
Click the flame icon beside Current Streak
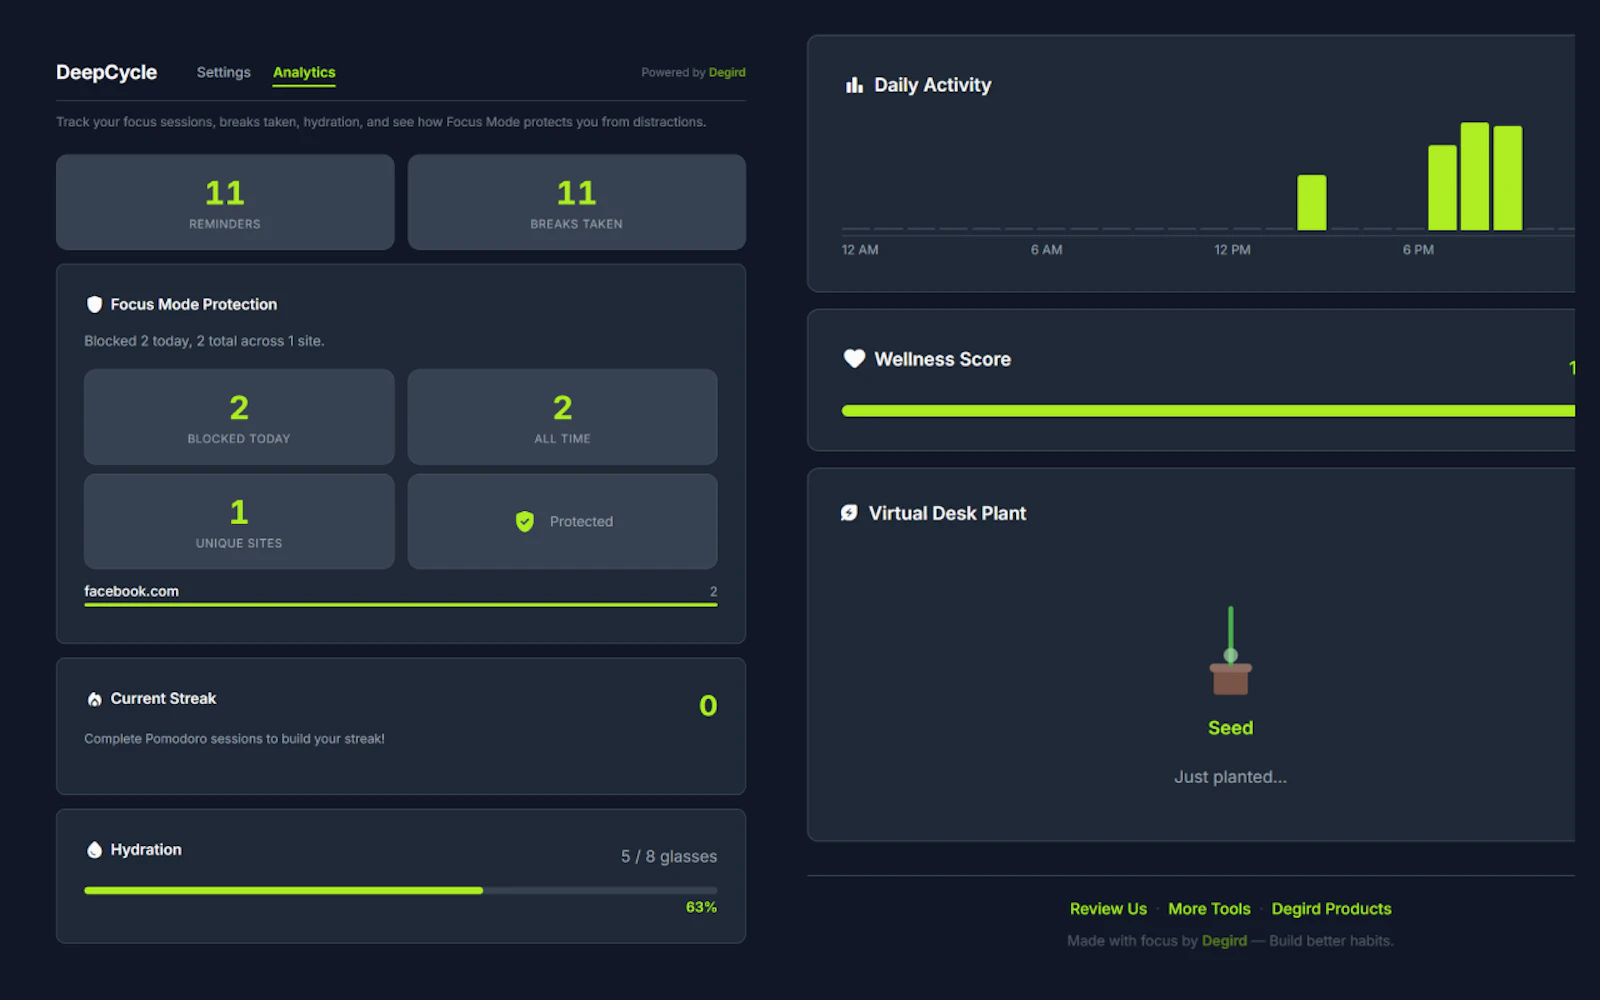pyautogui.click(x=94, y=698)
